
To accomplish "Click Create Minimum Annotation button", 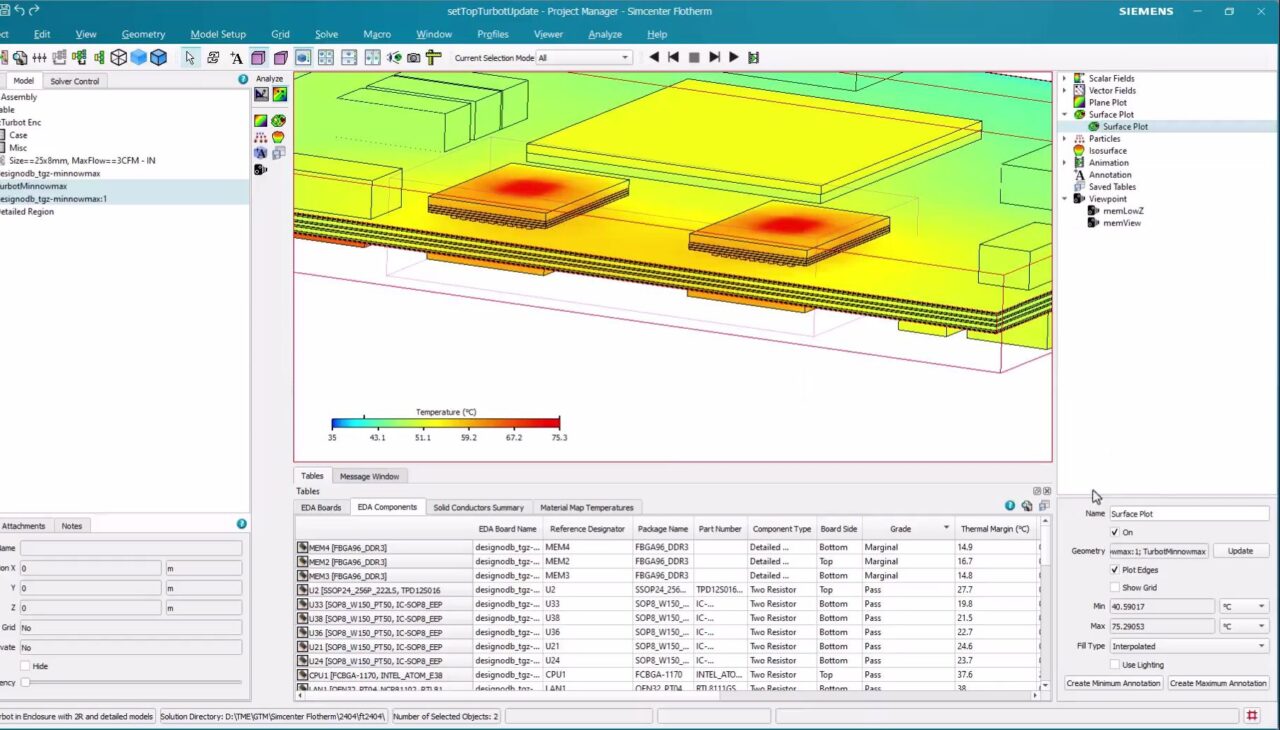I will 1113,684.
